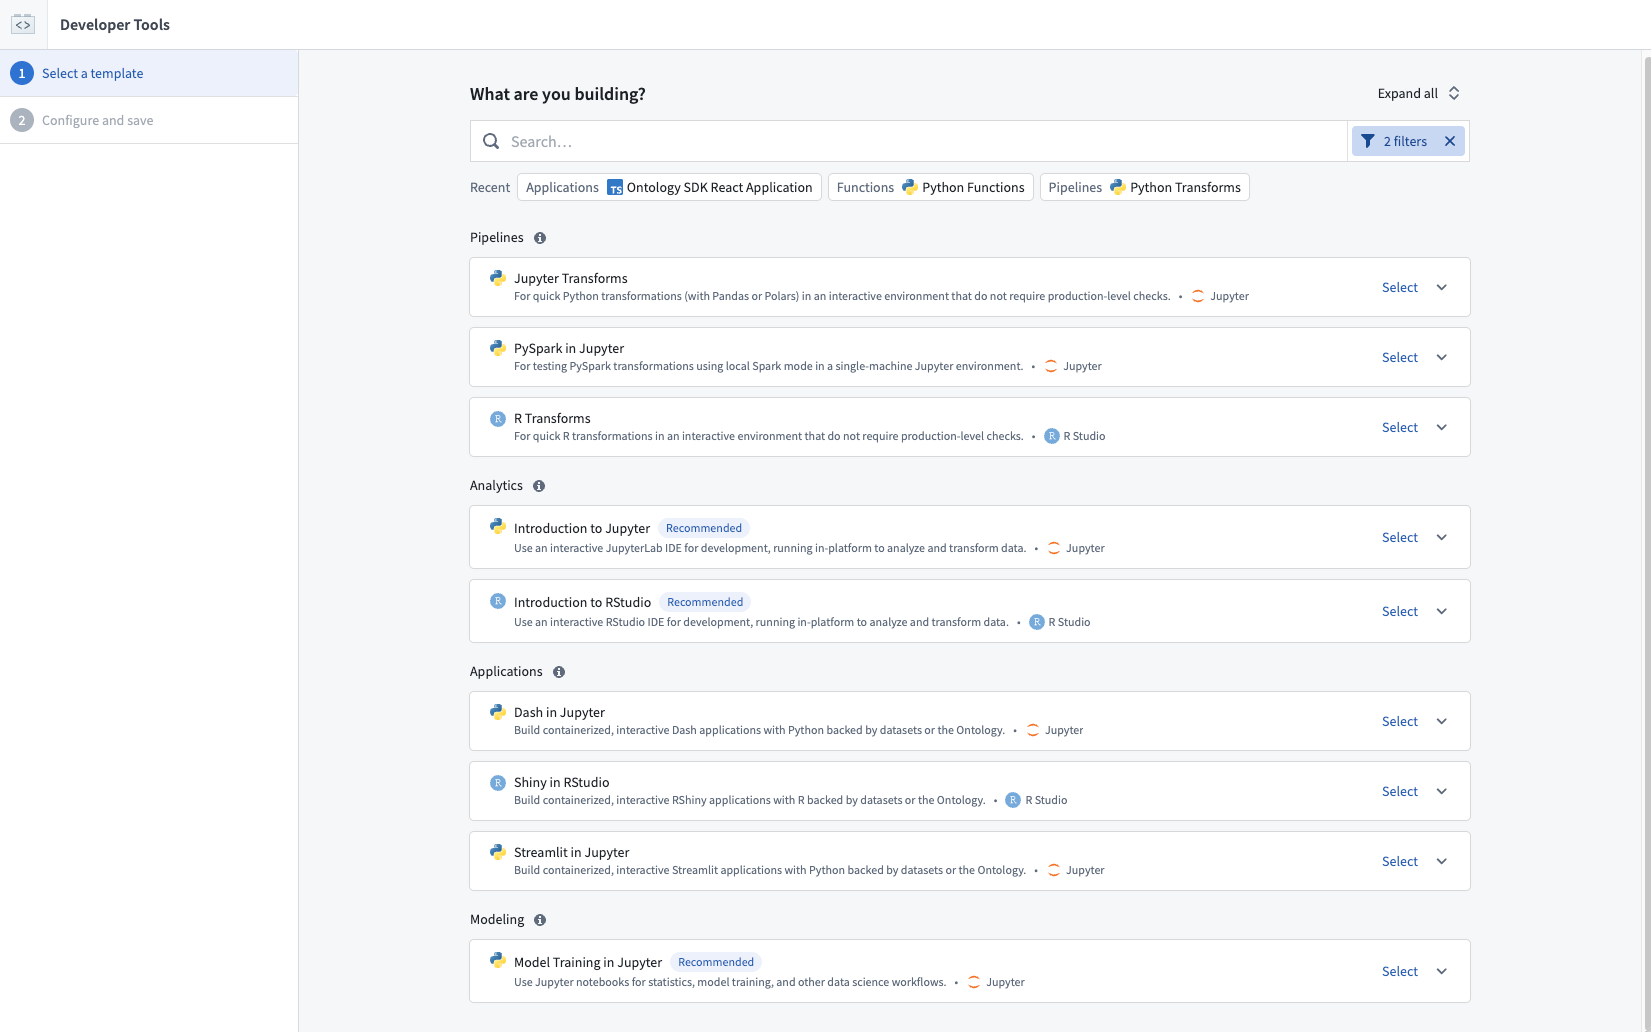Click Python icon on Streamlit in Jupyter
The height and width of the screenshot is (1032, 1651).
pyautogui.click(x=498, y=852)
